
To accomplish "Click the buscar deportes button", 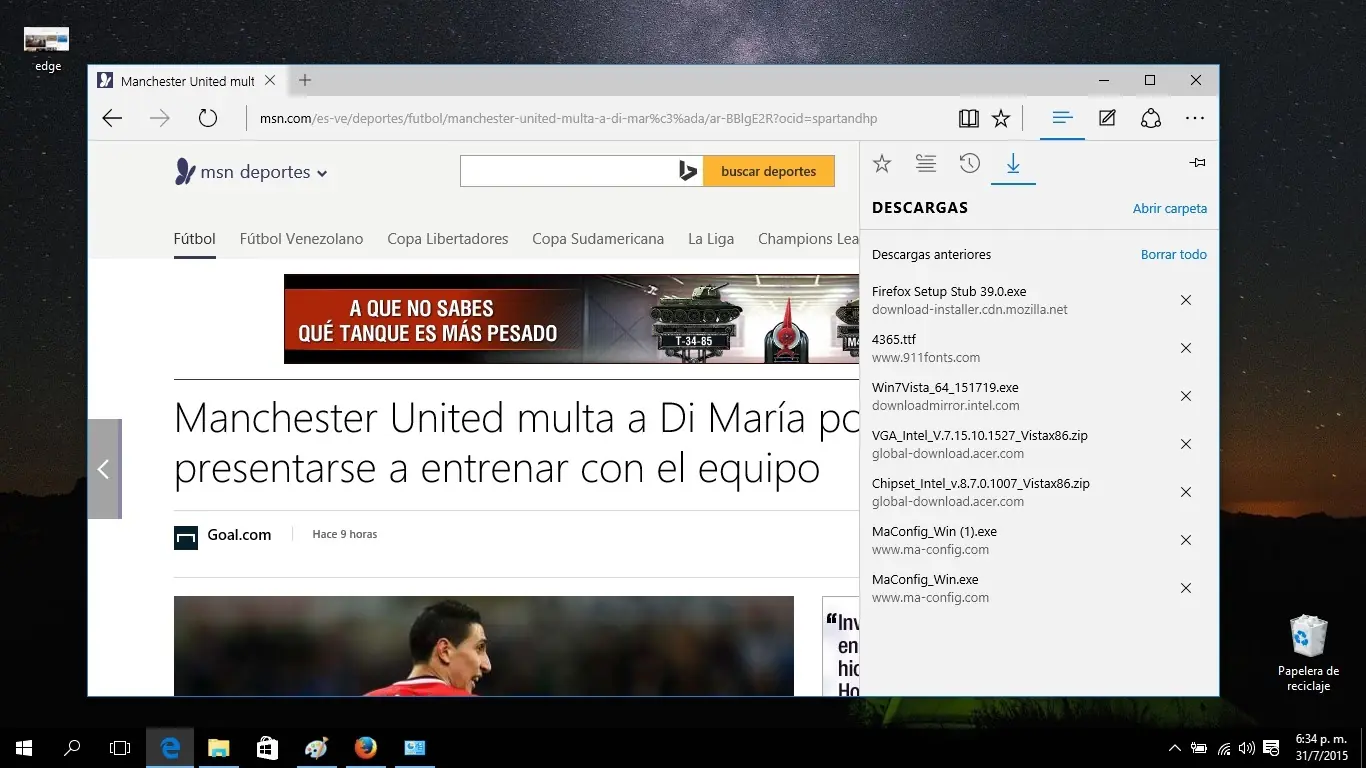I will [769, 170].
